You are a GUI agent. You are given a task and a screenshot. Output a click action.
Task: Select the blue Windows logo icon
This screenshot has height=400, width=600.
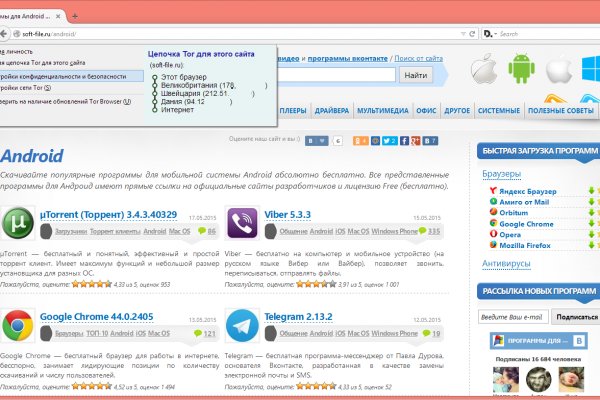pos(591,69)
